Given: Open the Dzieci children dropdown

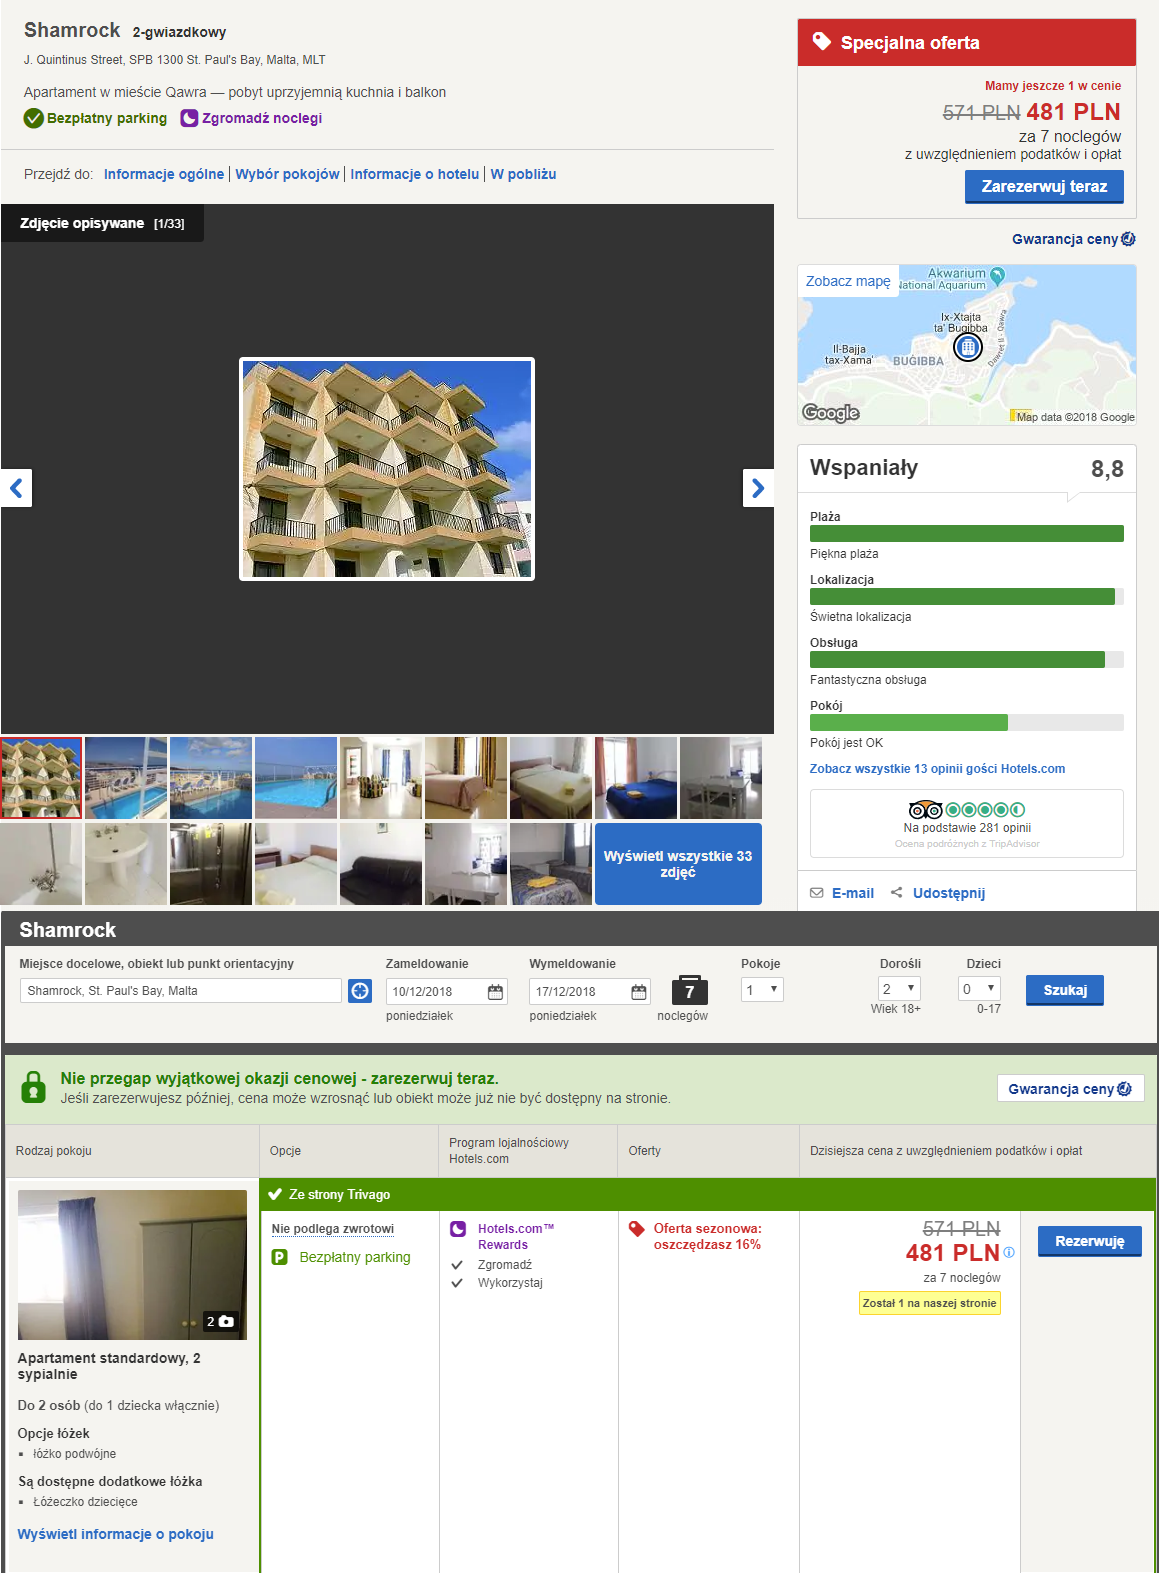Looking at the screenshot, I should (x=979, y=989).
